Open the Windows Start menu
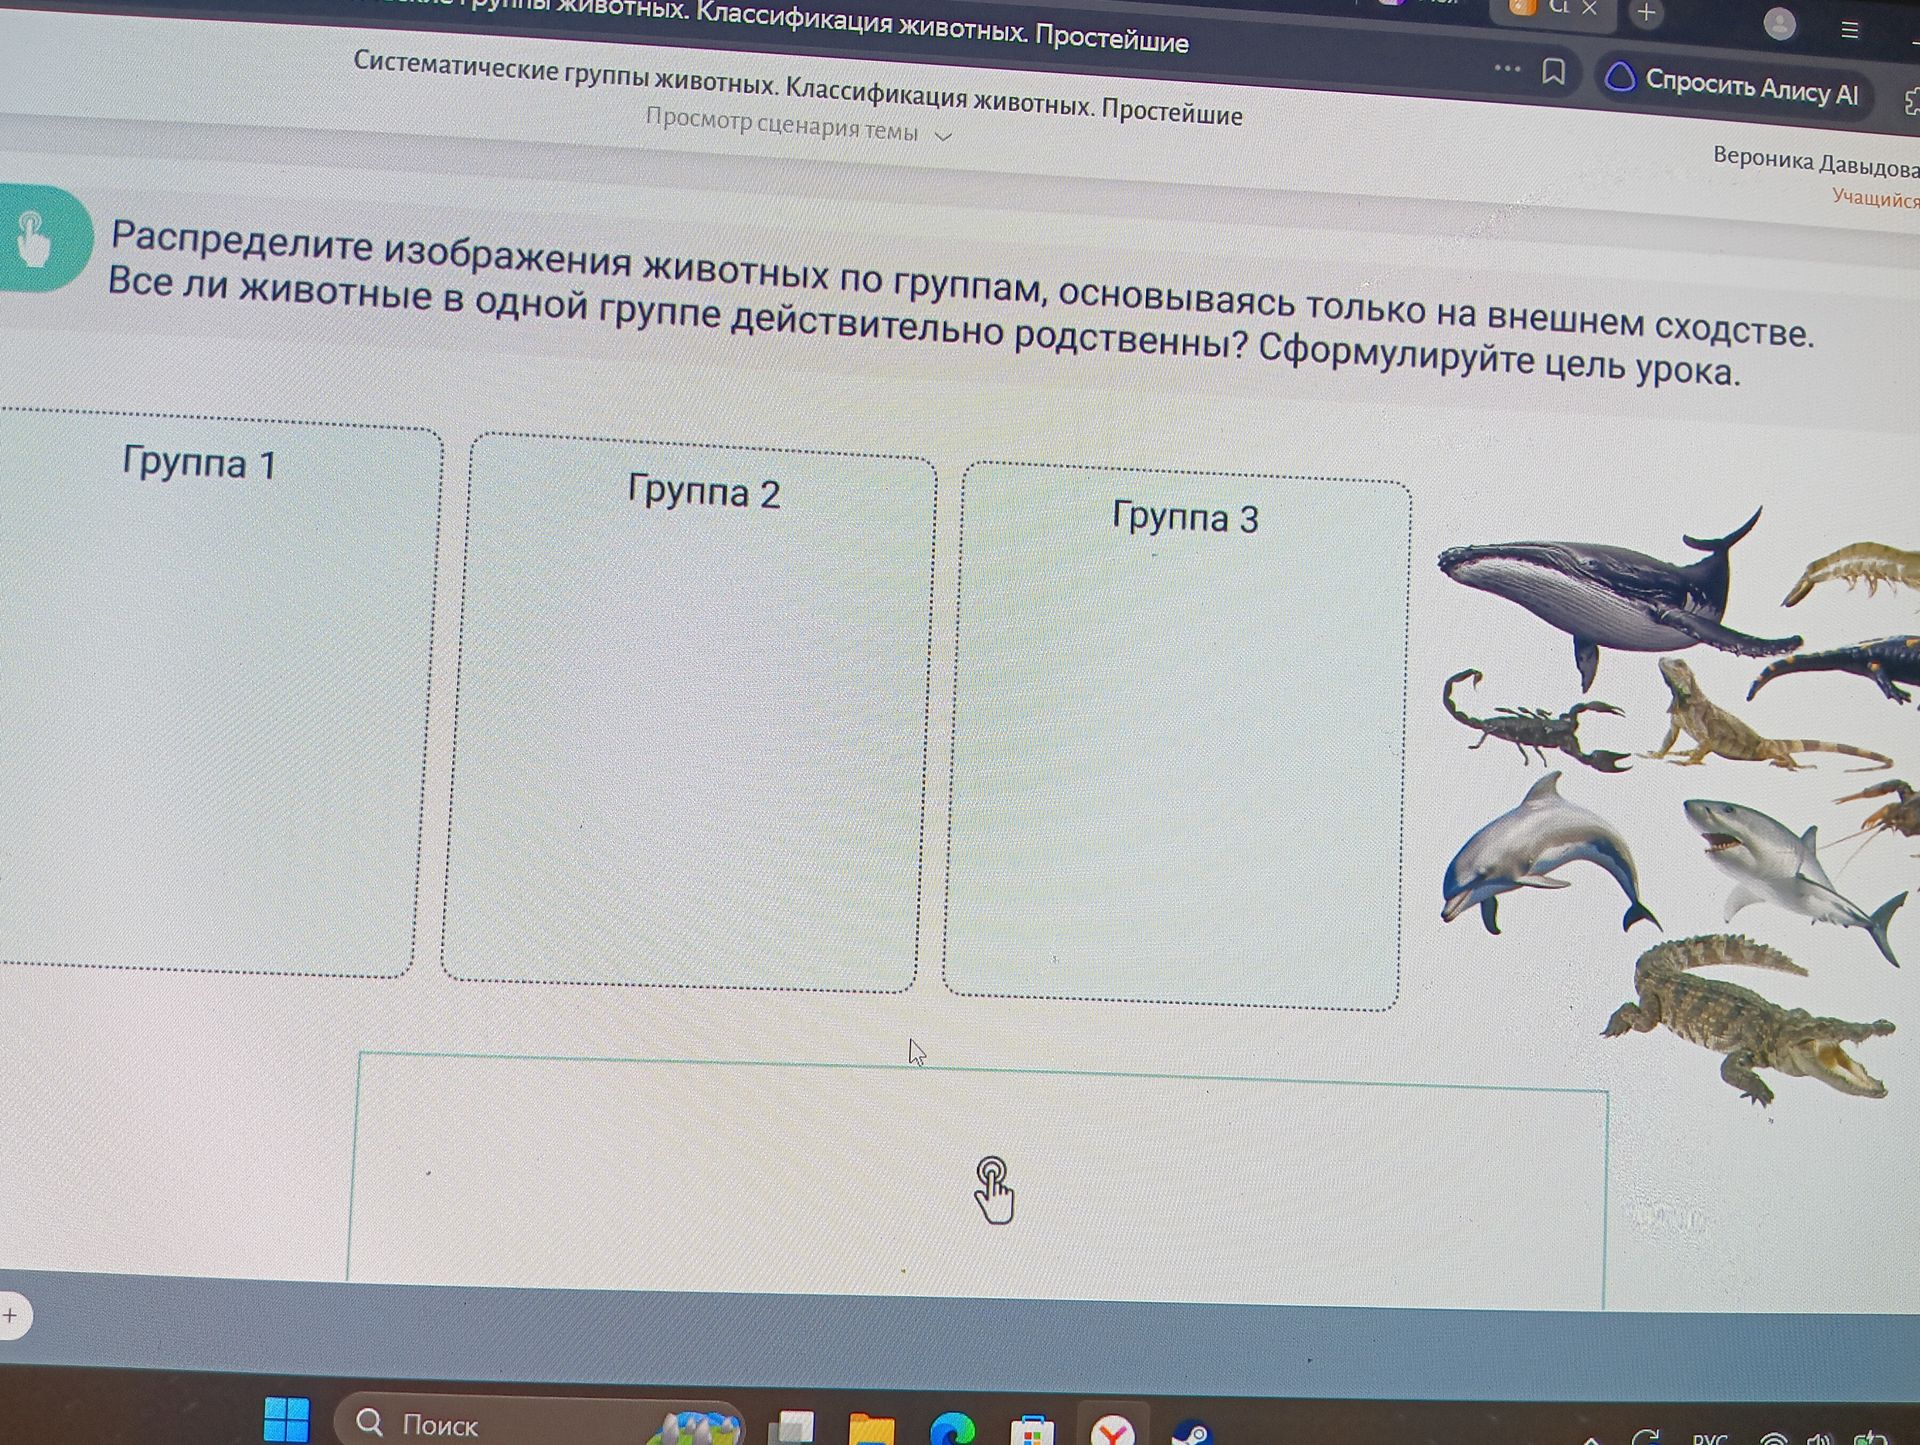 pos(287,1419)
